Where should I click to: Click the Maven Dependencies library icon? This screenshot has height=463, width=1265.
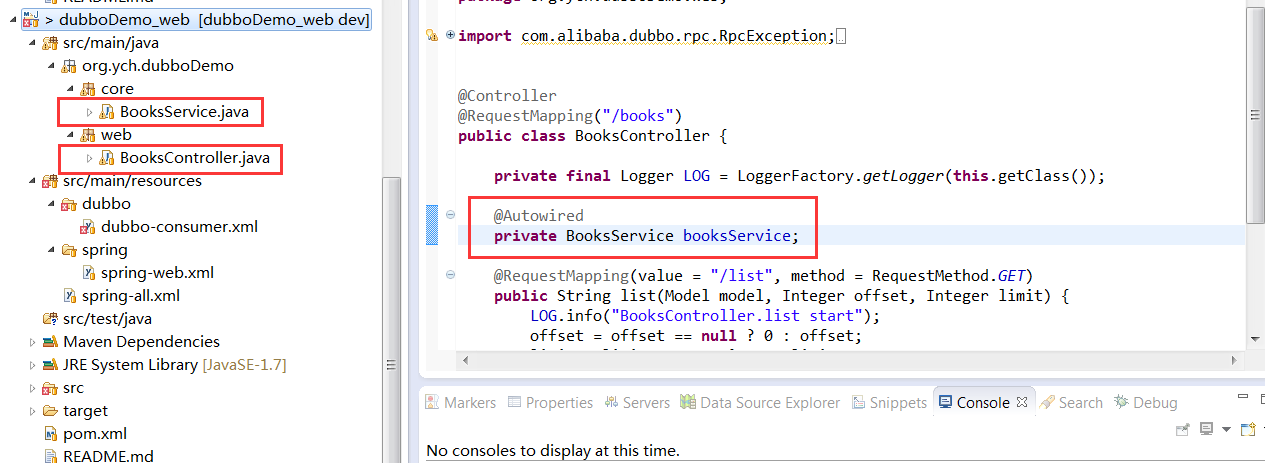pos(49,342)
